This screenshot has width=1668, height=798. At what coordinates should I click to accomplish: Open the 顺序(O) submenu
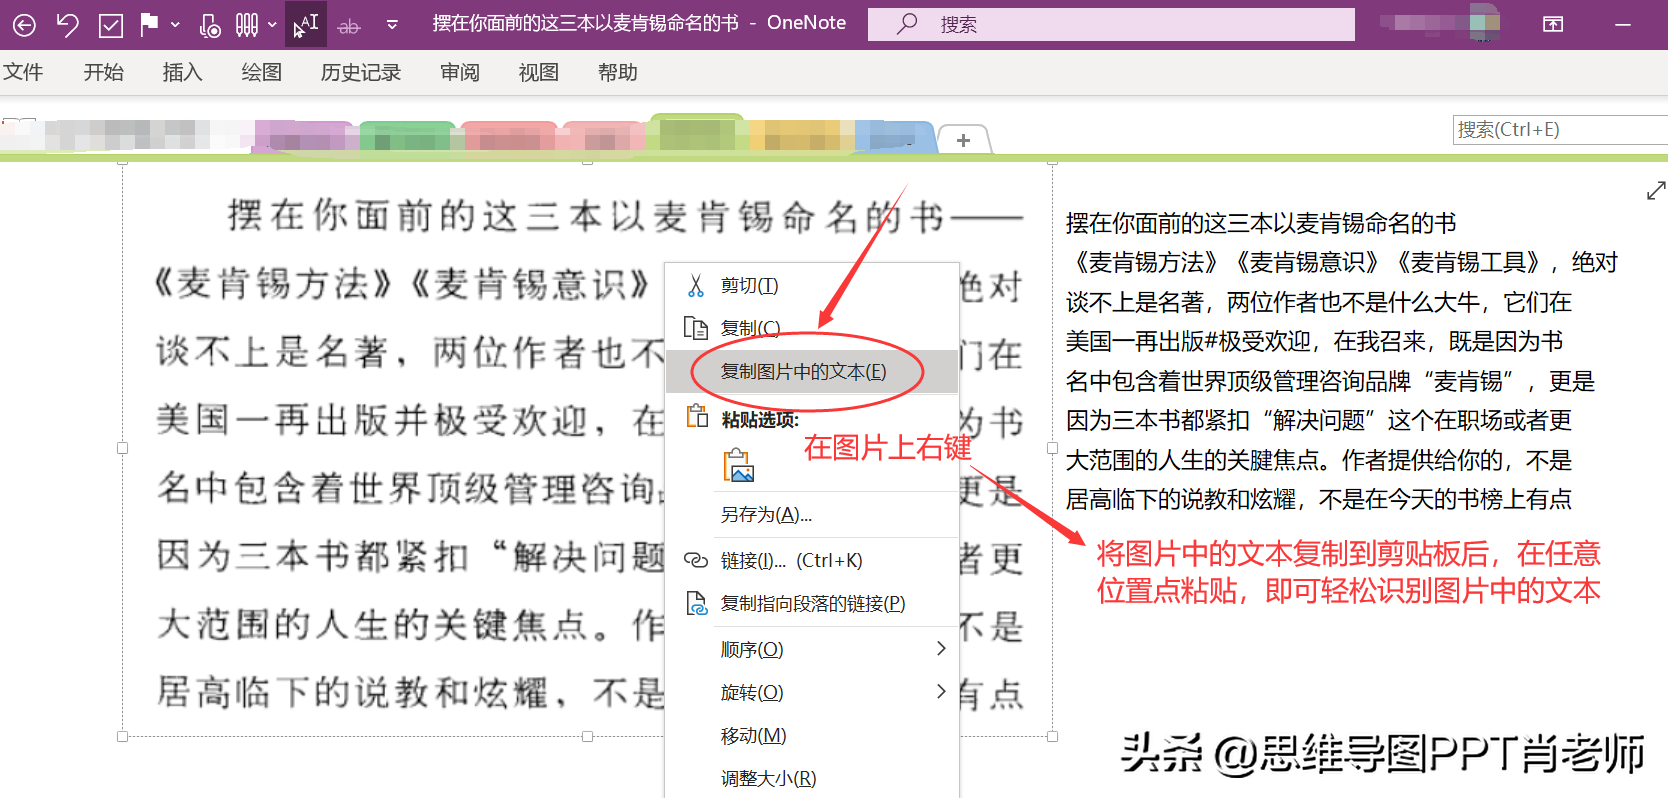point(812,649)
